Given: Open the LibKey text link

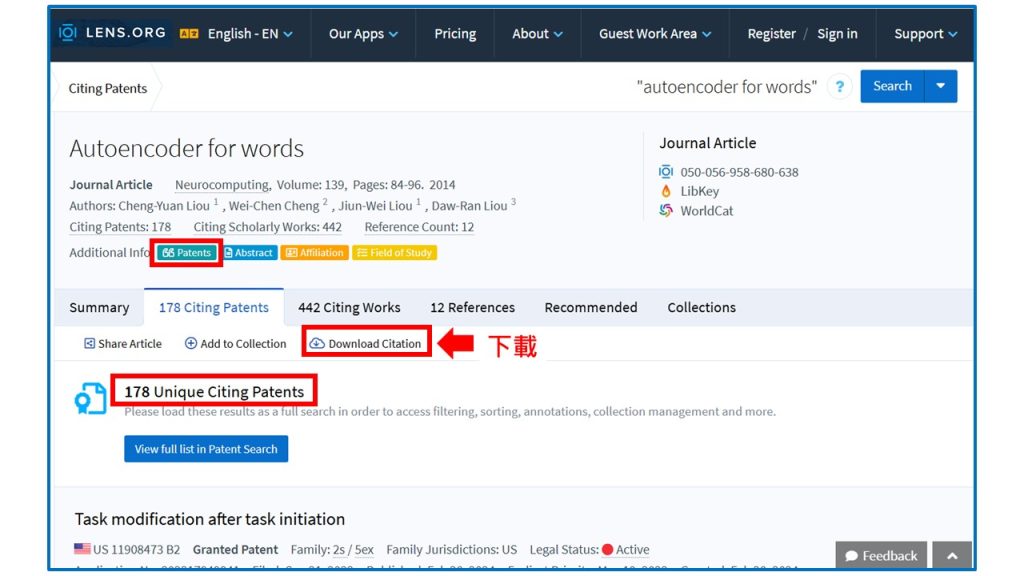Looking at the screenshot, I should pos(699,191).
